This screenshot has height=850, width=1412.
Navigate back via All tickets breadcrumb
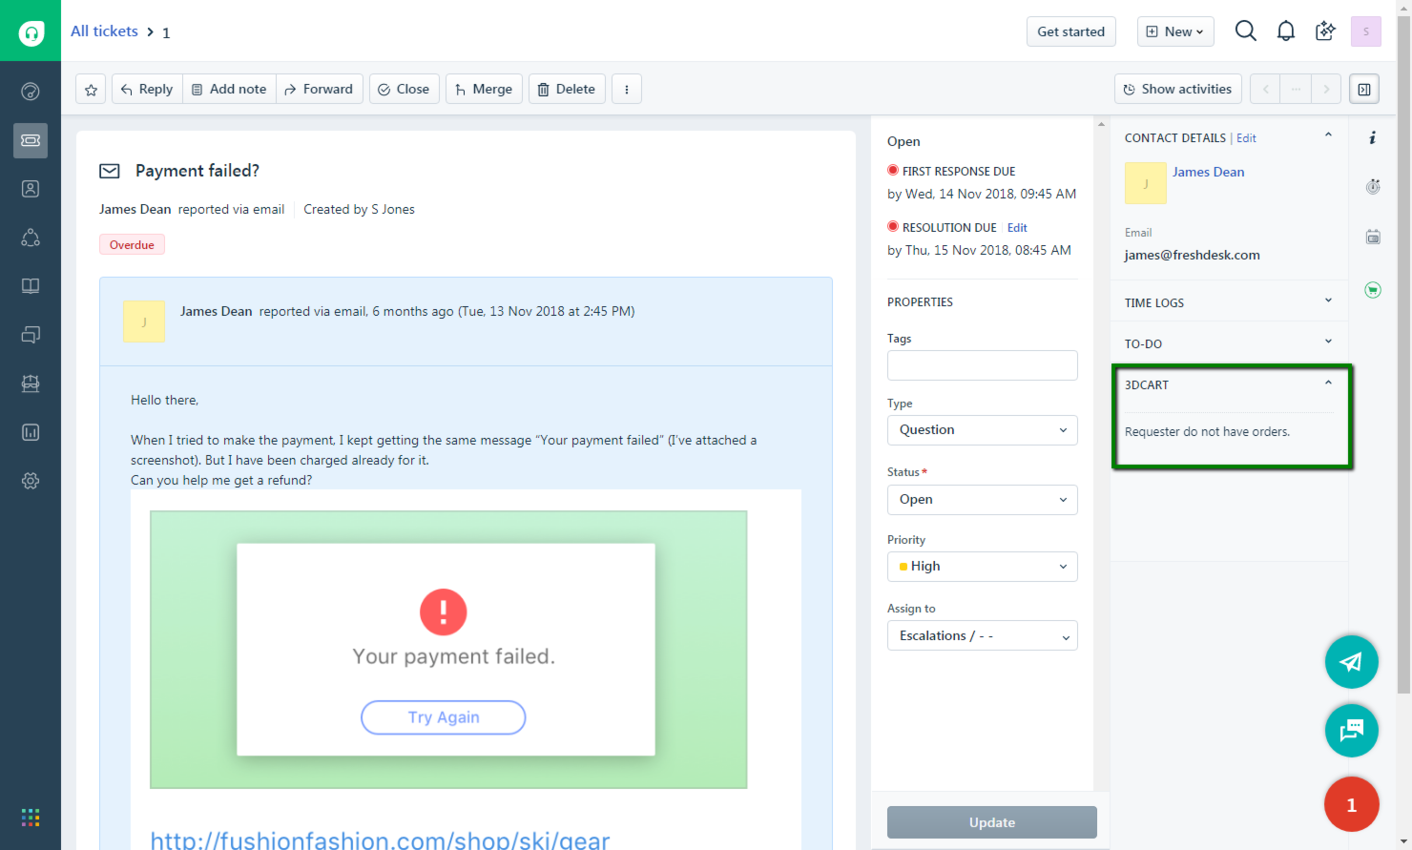(x=104, y=30)
